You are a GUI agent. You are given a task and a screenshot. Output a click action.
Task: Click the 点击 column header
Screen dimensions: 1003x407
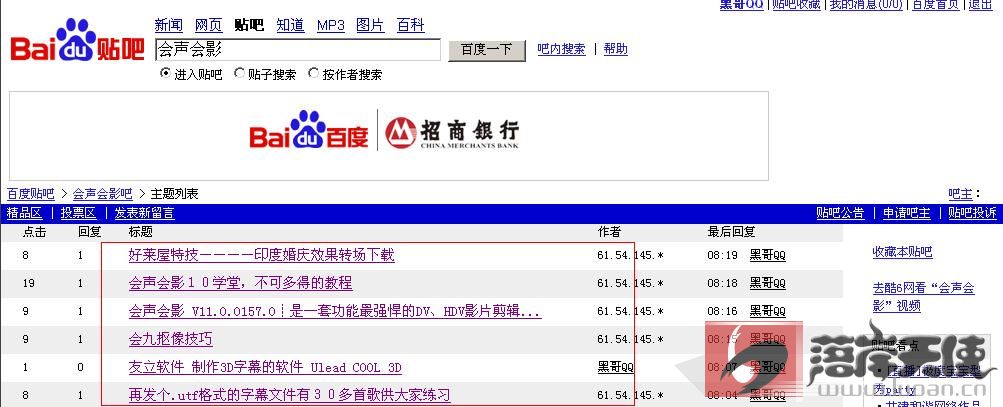(x=35, y=232)
